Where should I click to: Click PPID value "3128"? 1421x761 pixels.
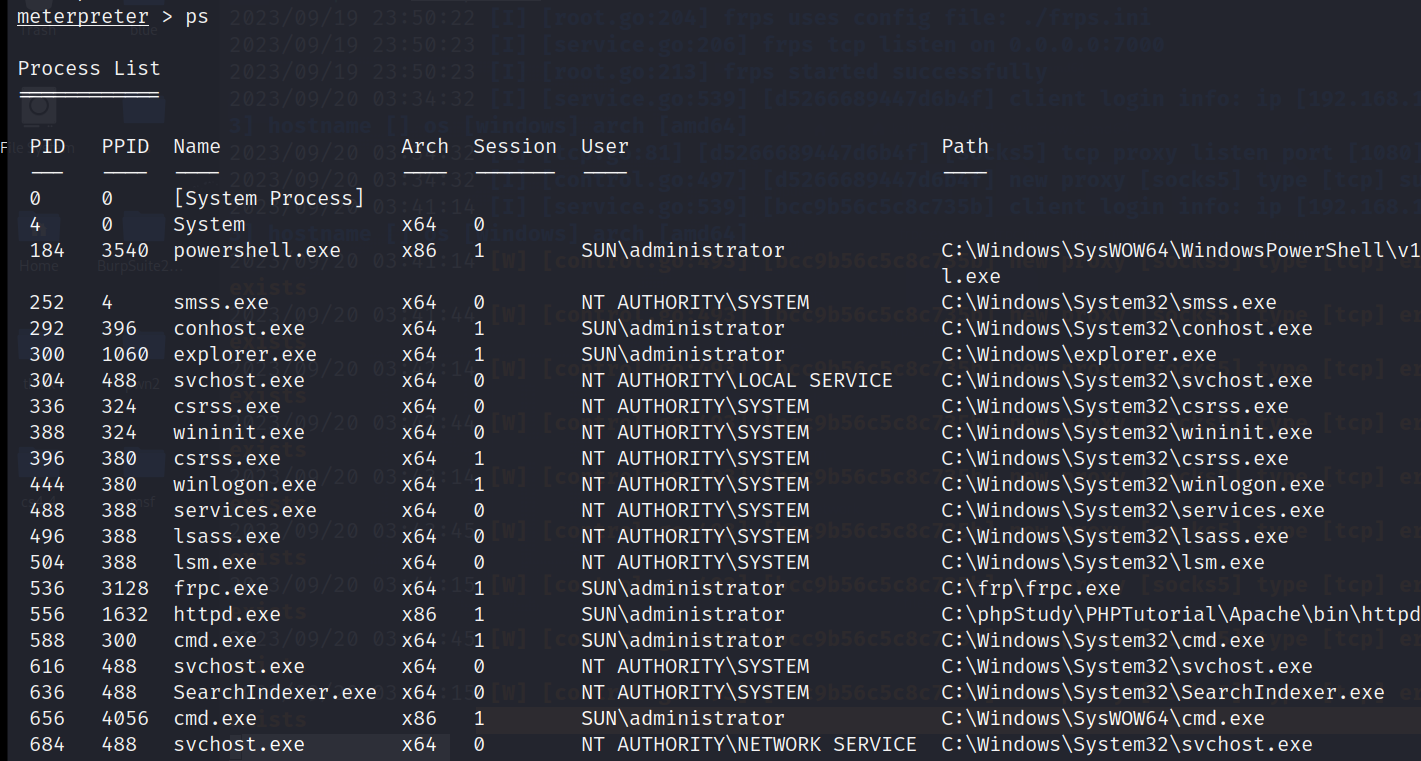[x=125, y=588]
